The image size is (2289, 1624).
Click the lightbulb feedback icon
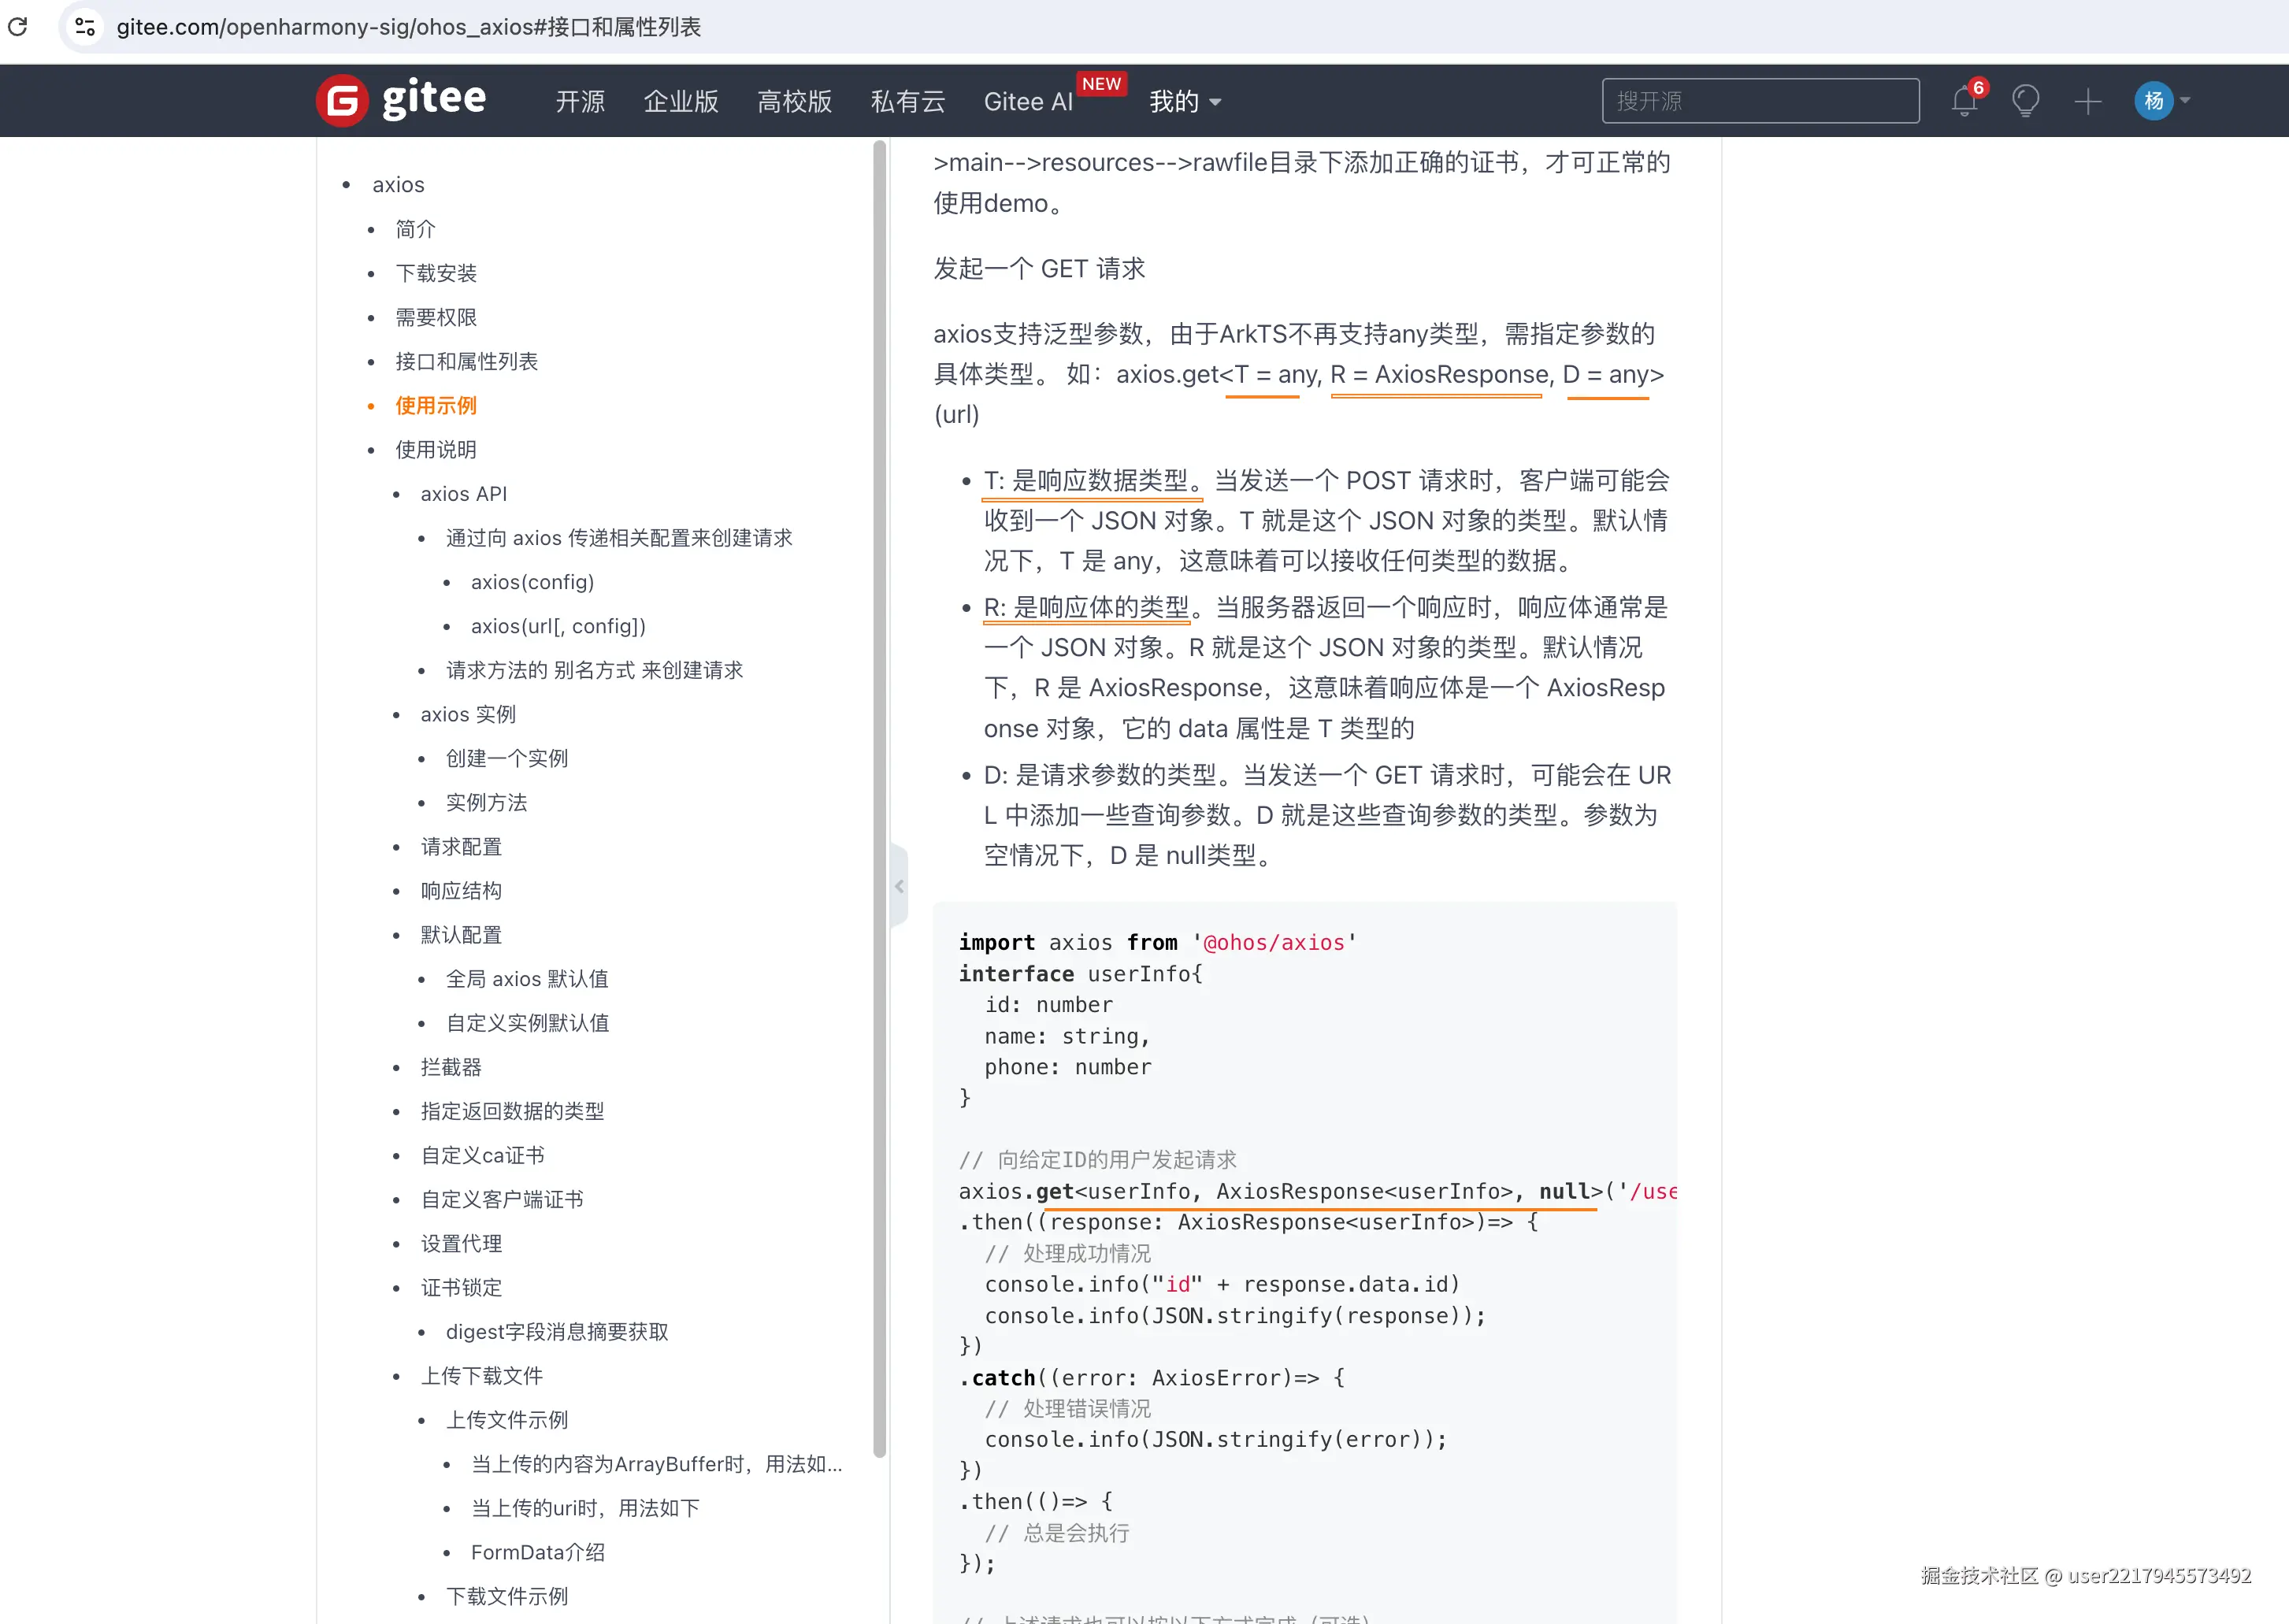(x=2025, y=101)
